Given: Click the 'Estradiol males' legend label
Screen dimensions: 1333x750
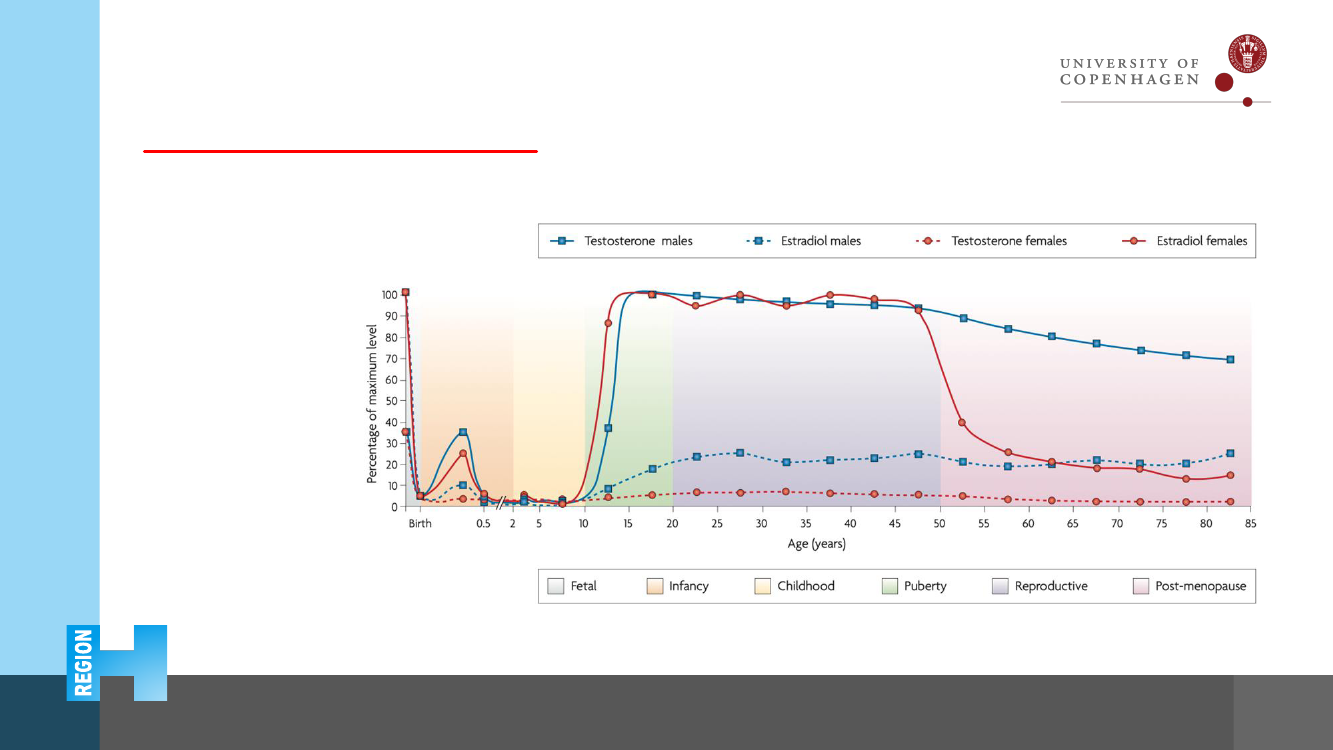Looking at the screenshot, I should 821,241.
